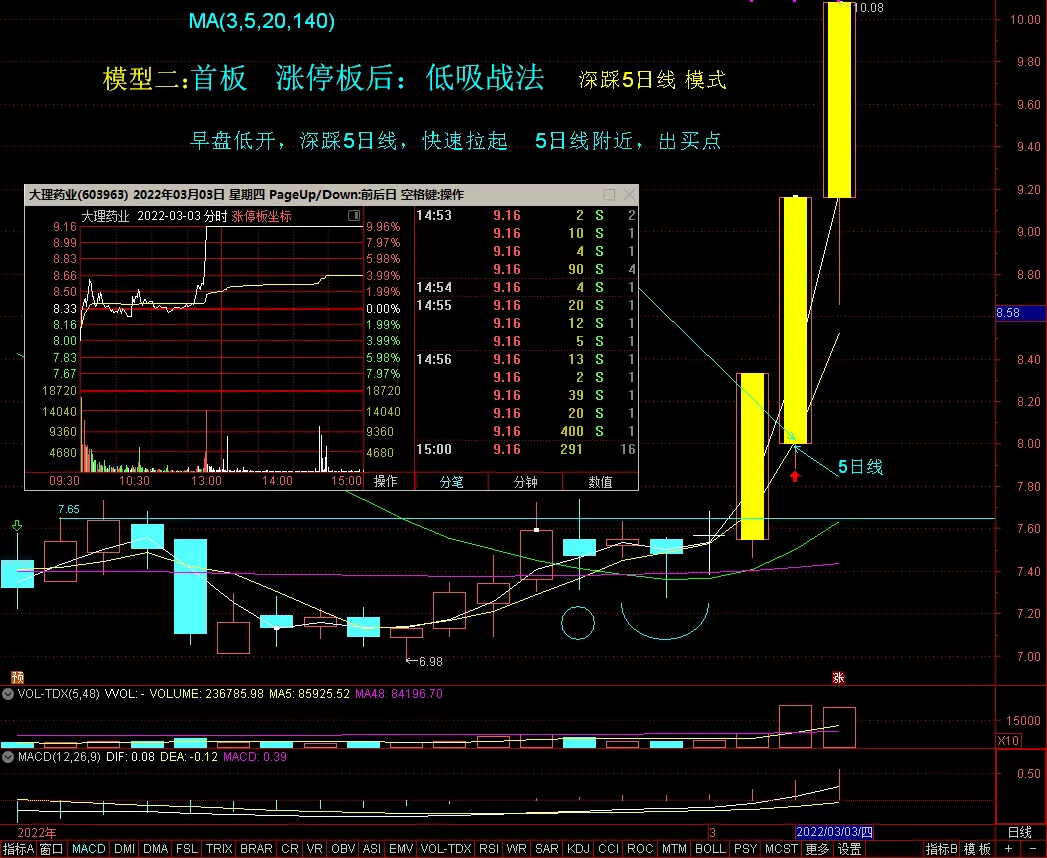Click the minus zoom-out button
The height and width of the screenshot is (858, 1047).
pos(1030,849)
